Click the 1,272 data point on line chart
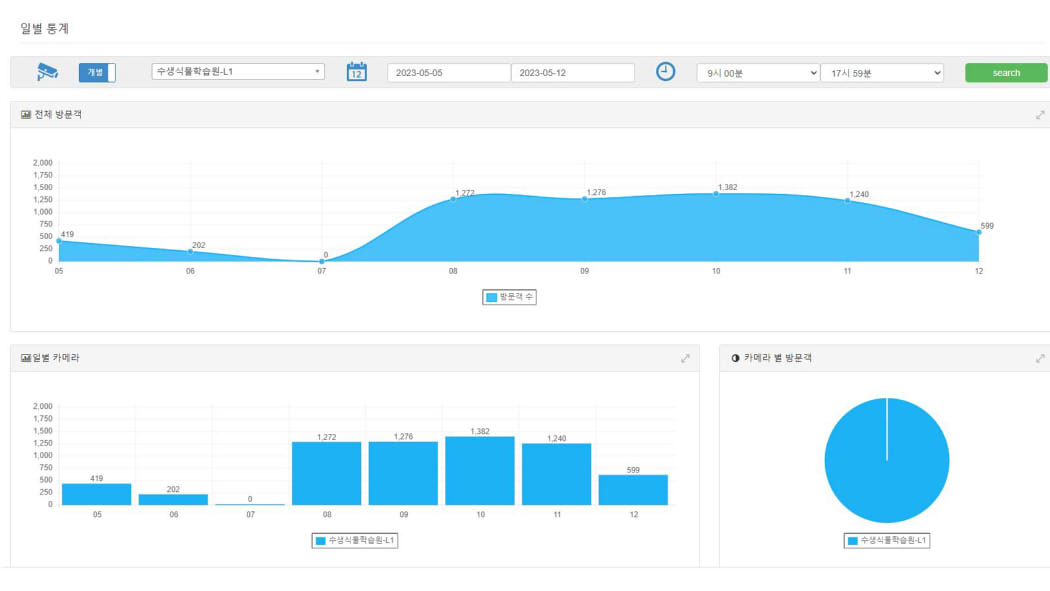1050x591 pixels. click(x=453, y=198)
